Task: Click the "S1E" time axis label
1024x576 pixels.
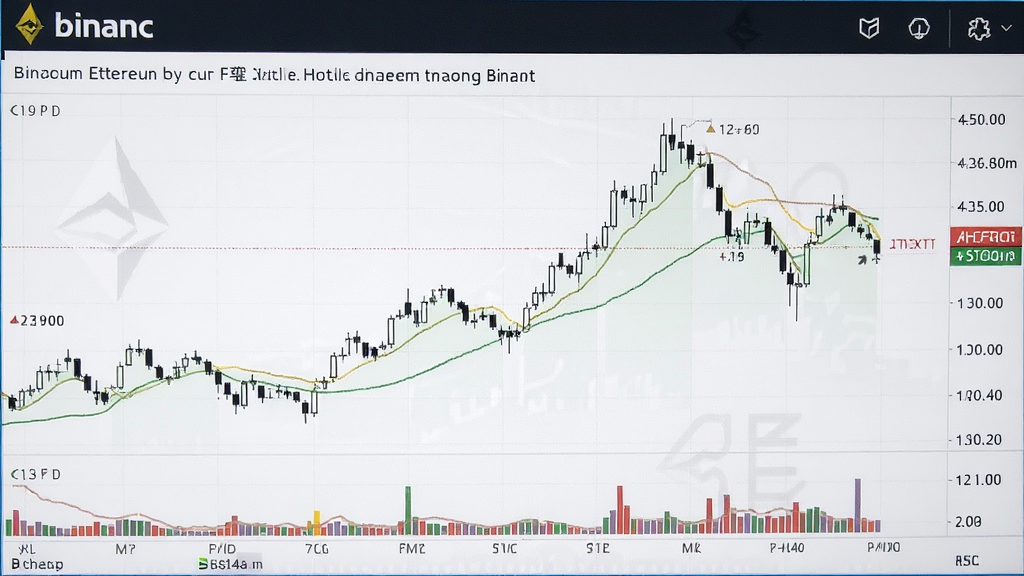Action: point(598,549)
